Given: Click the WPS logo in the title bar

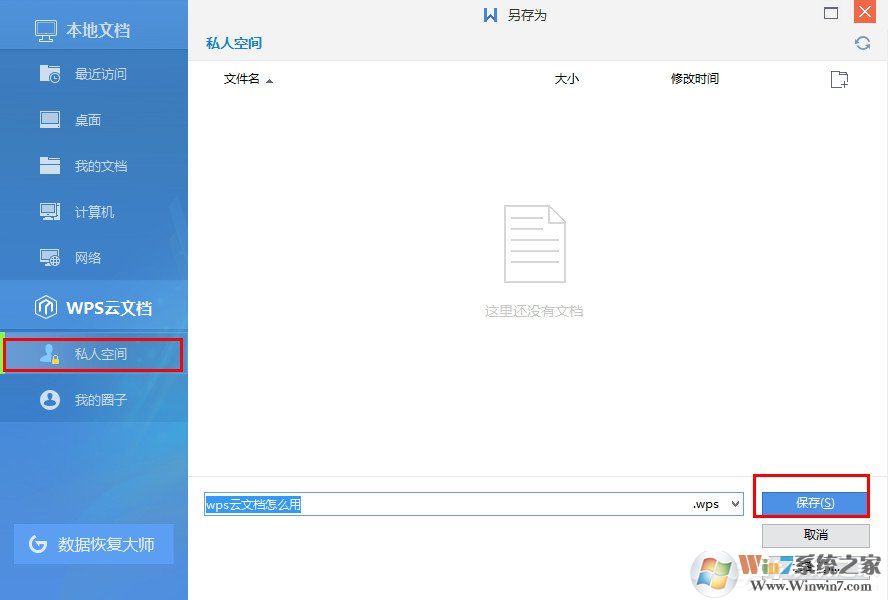Looking at the screenshot, I should [x=489, y=14].
